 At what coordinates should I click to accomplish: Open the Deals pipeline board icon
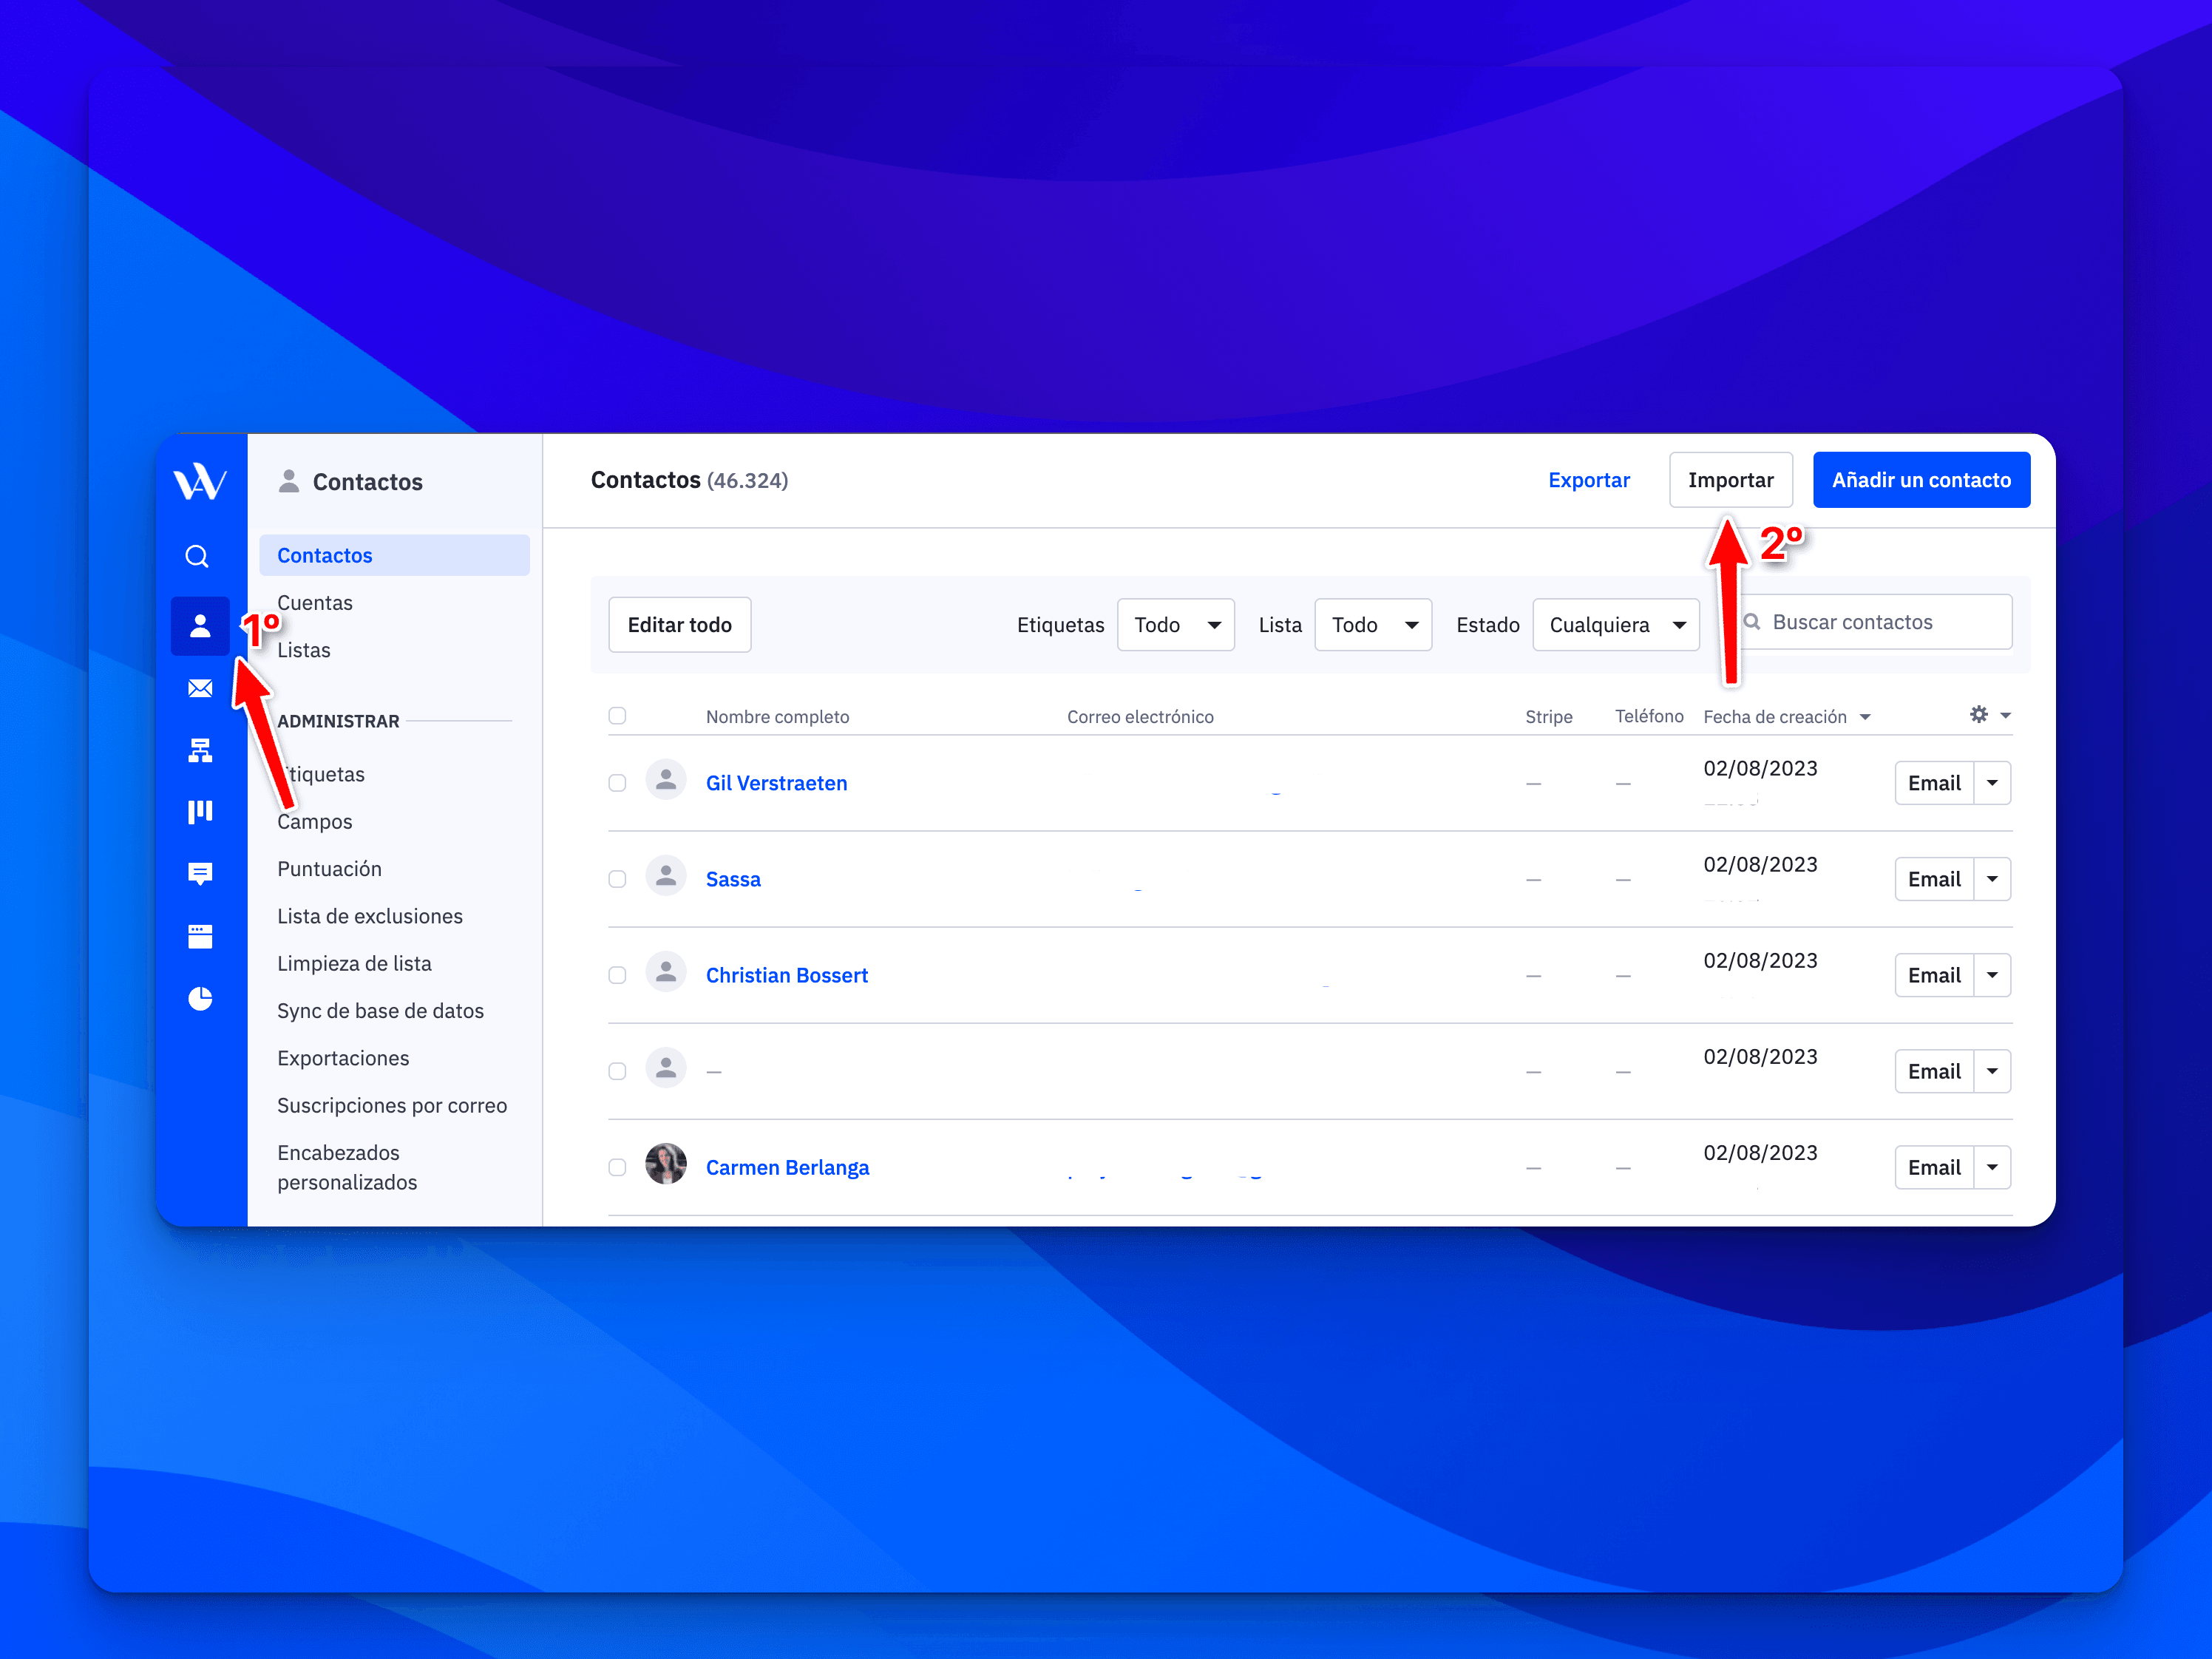200,811
